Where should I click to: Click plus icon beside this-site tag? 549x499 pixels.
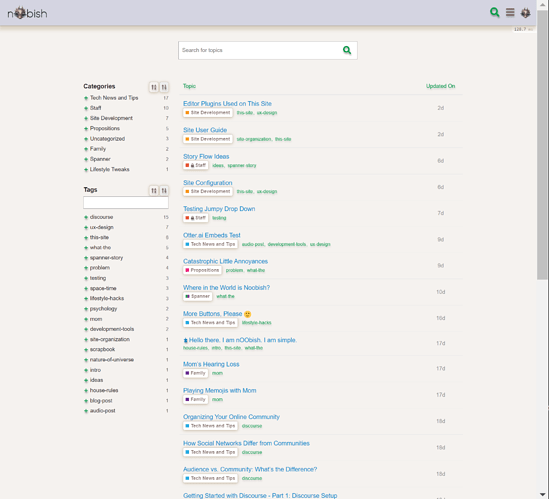click(x=86, y=237)
